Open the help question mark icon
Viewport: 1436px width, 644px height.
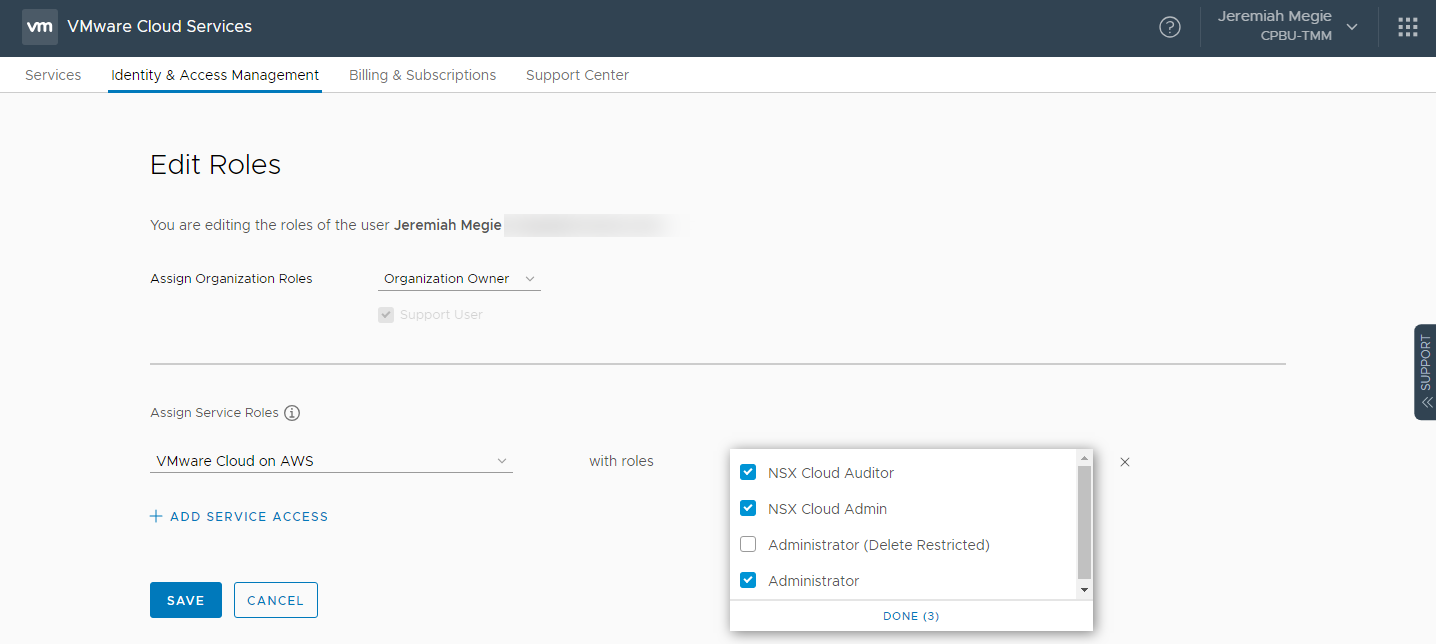1169,27
